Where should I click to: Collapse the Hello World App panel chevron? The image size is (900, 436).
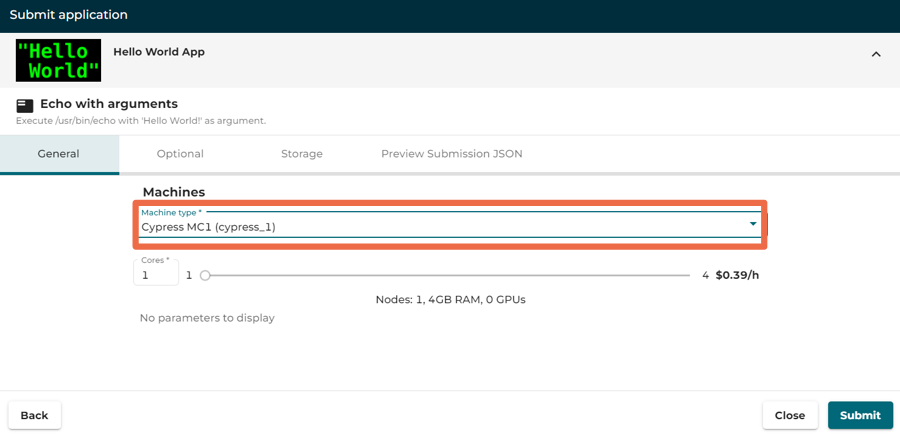(876, 54)
